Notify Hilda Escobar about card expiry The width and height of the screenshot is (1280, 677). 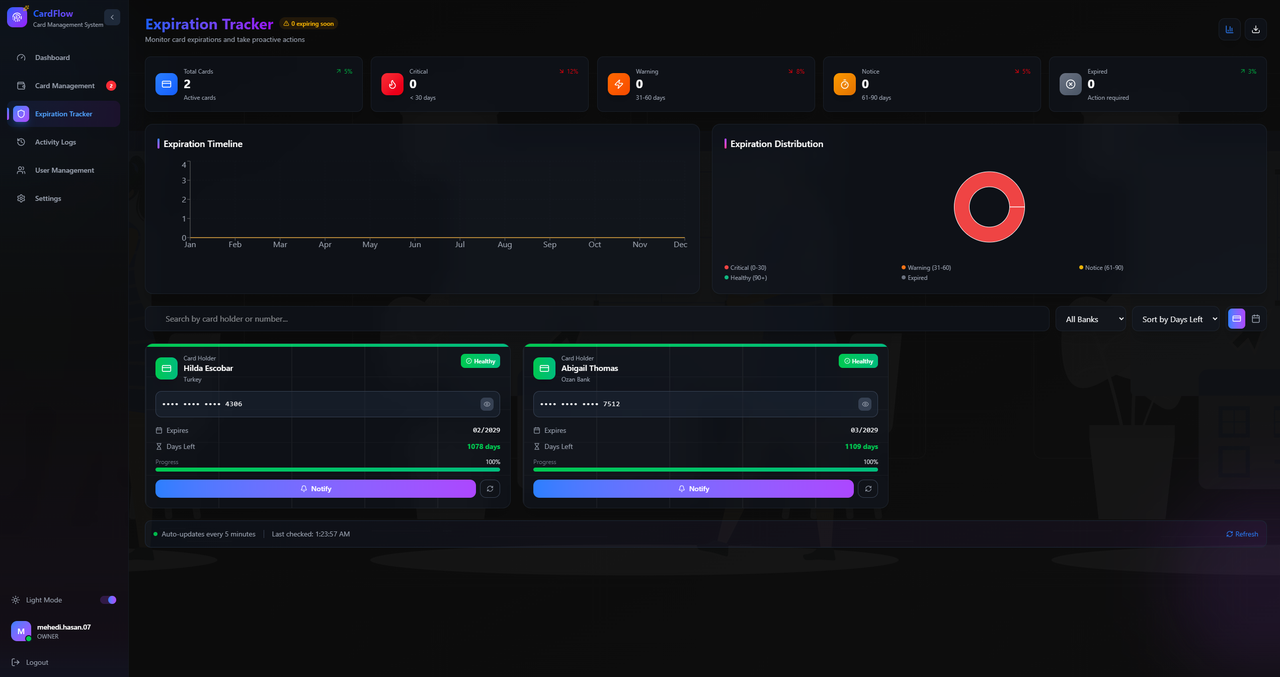point(315,489)
